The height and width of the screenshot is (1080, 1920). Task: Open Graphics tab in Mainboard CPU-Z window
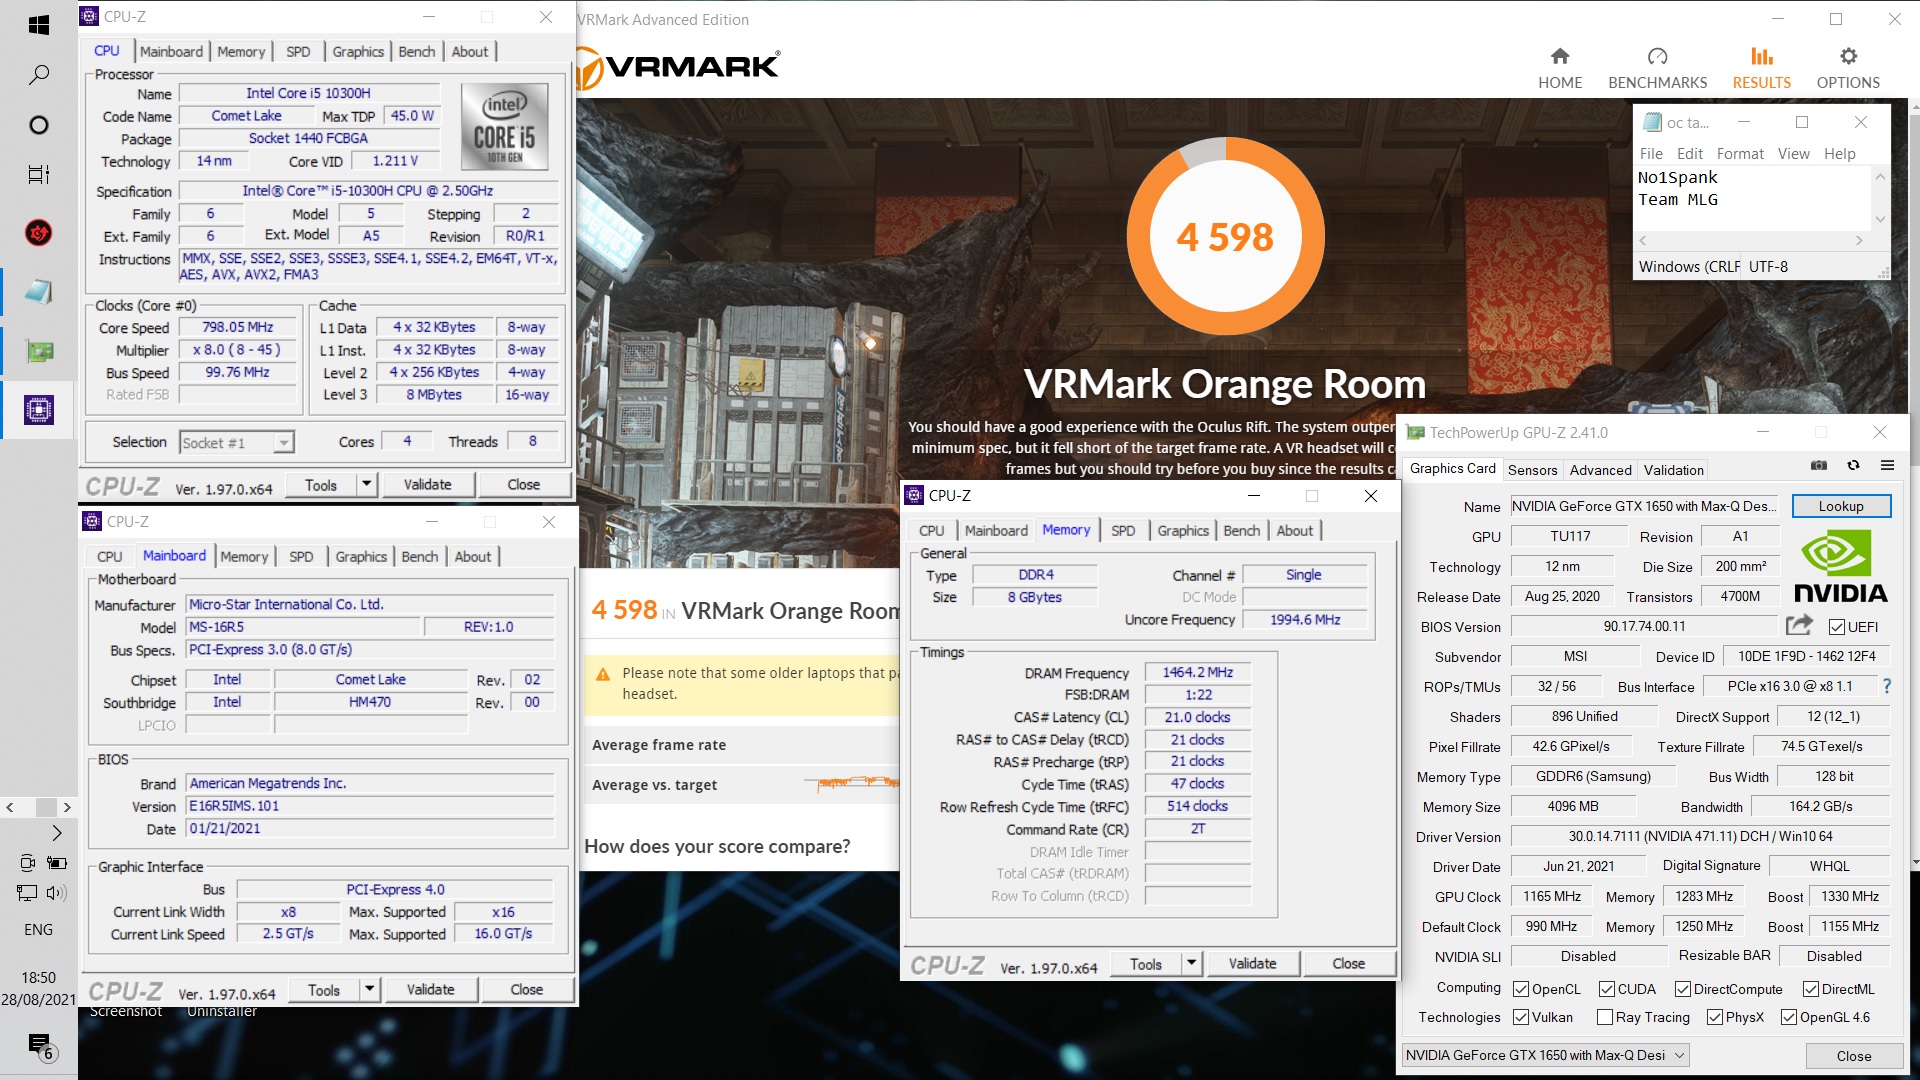[361, 557]
